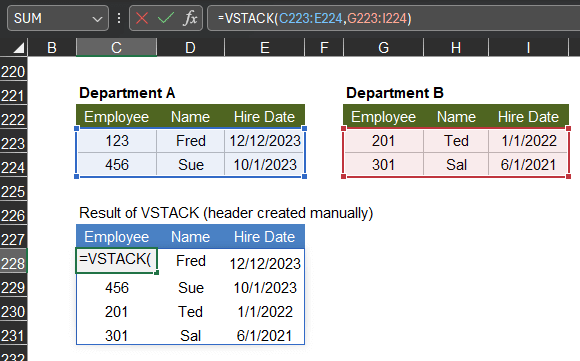This screenshot has height=361, width=580.
Task: Click Fred in Department A table
Action: click(190, 141)
